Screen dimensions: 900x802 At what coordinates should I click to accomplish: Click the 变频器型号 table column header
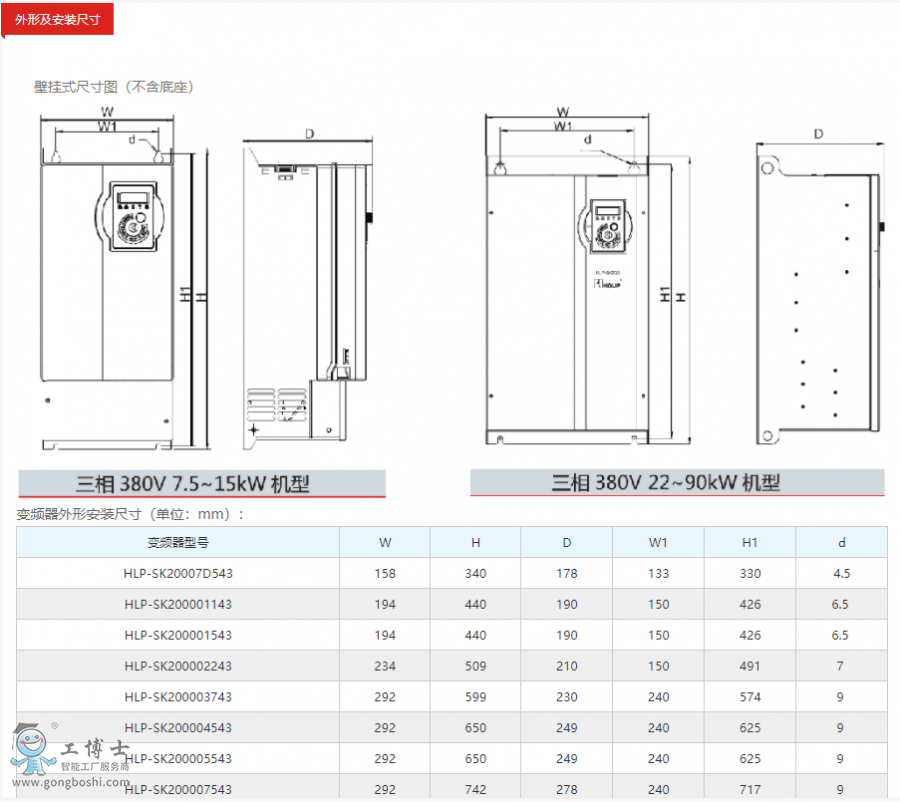point(178,543)
